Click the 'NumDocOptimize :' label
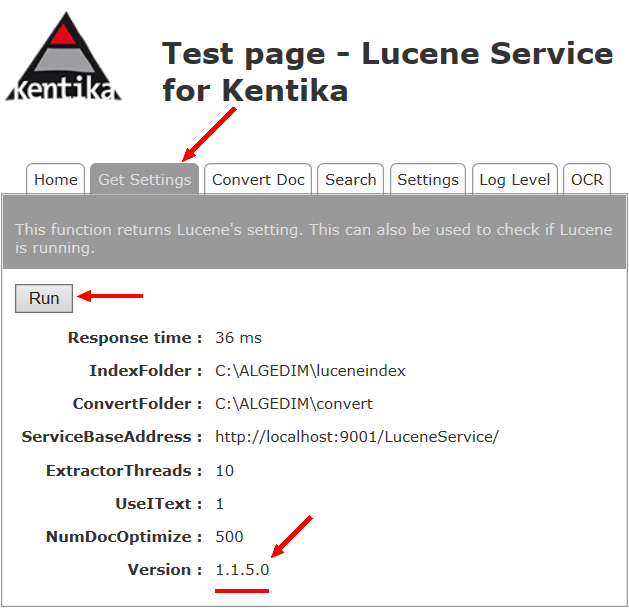 [x=124, y=537]
